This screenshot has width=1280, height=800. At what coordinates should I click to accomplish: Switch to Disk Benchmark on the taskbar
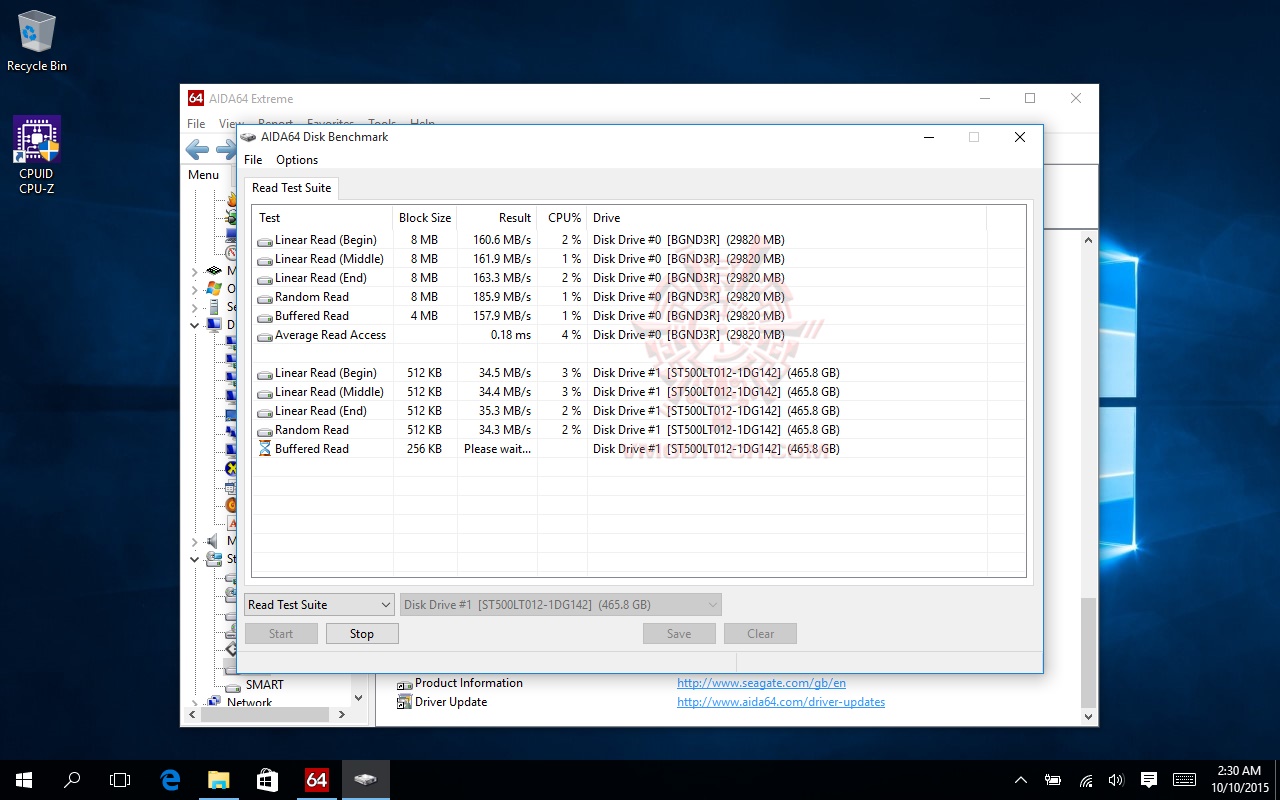[365, 780]
